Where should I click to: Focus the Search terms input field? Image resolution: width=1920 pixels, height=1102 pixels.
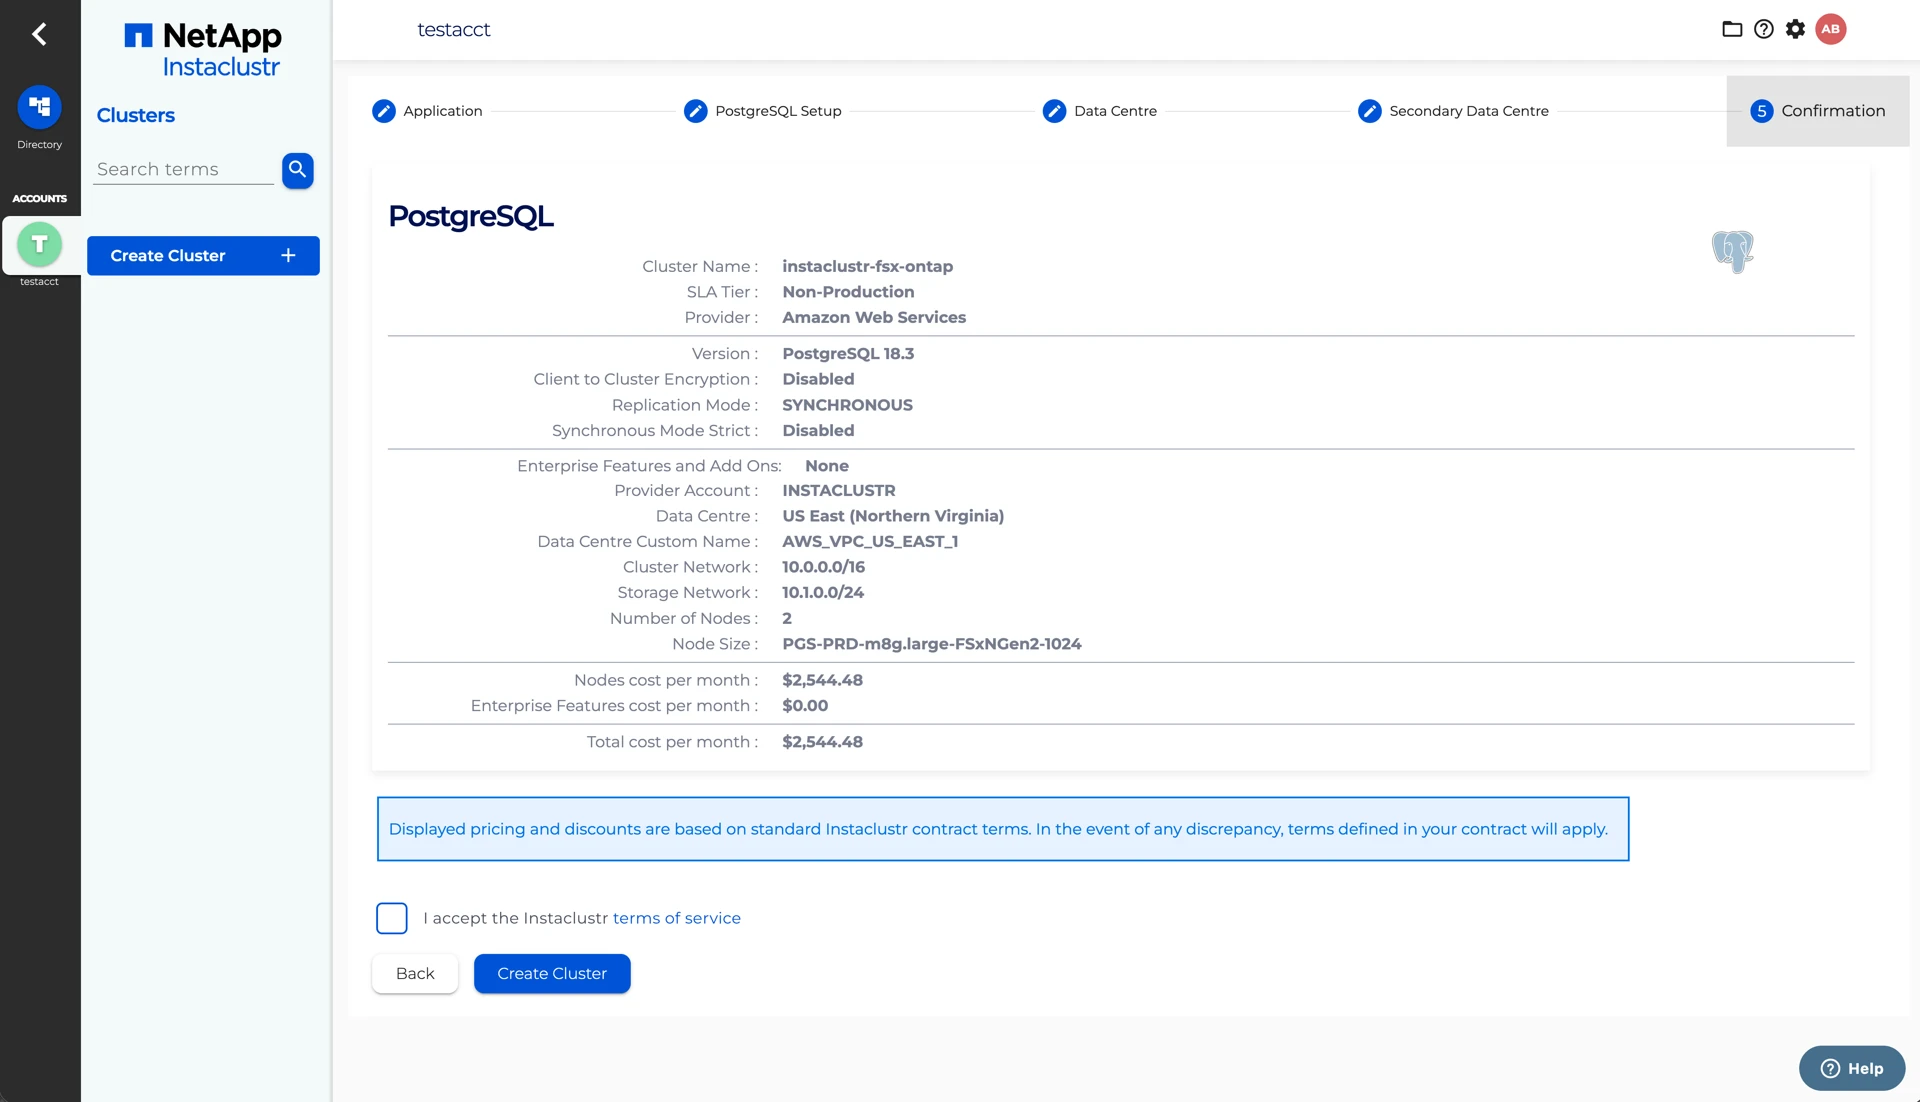point(184,170)
